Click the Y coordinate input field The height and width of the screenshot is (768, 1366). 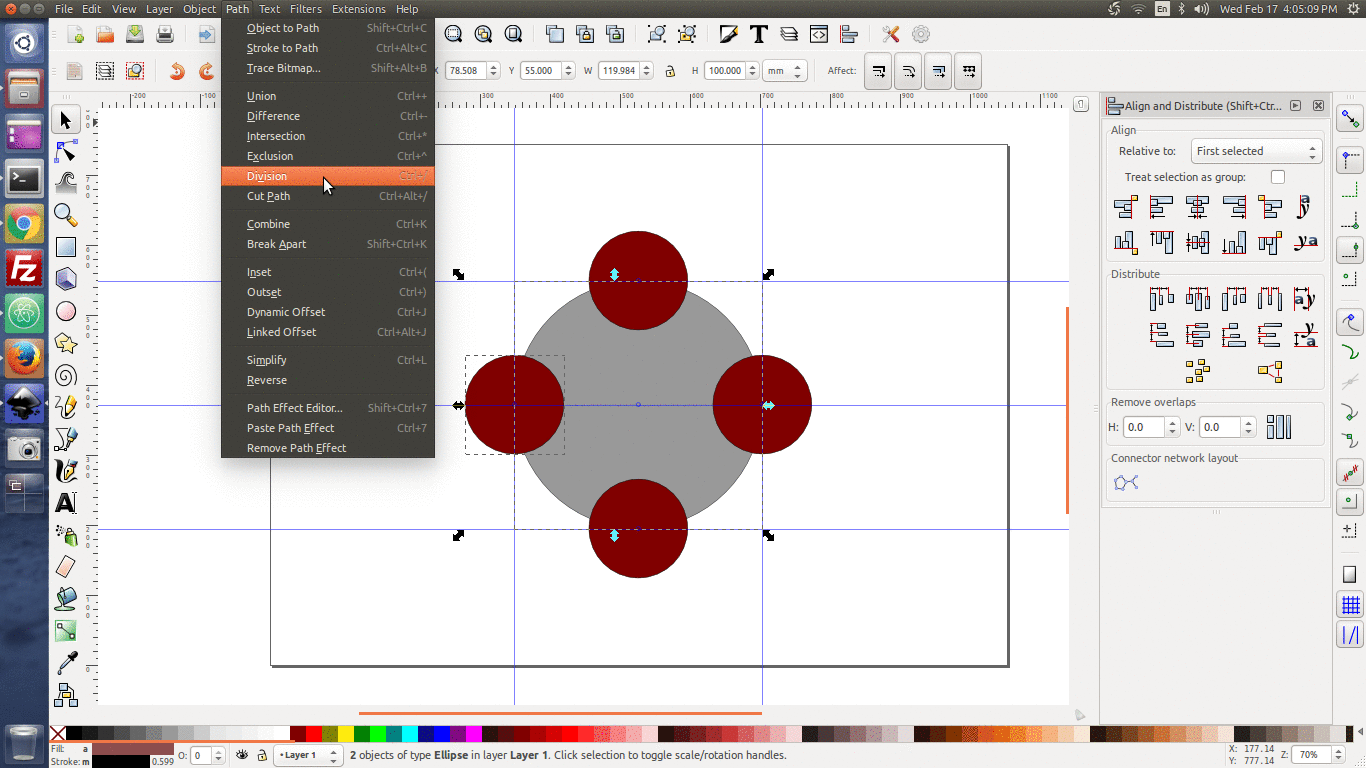(x=541, y=71)
